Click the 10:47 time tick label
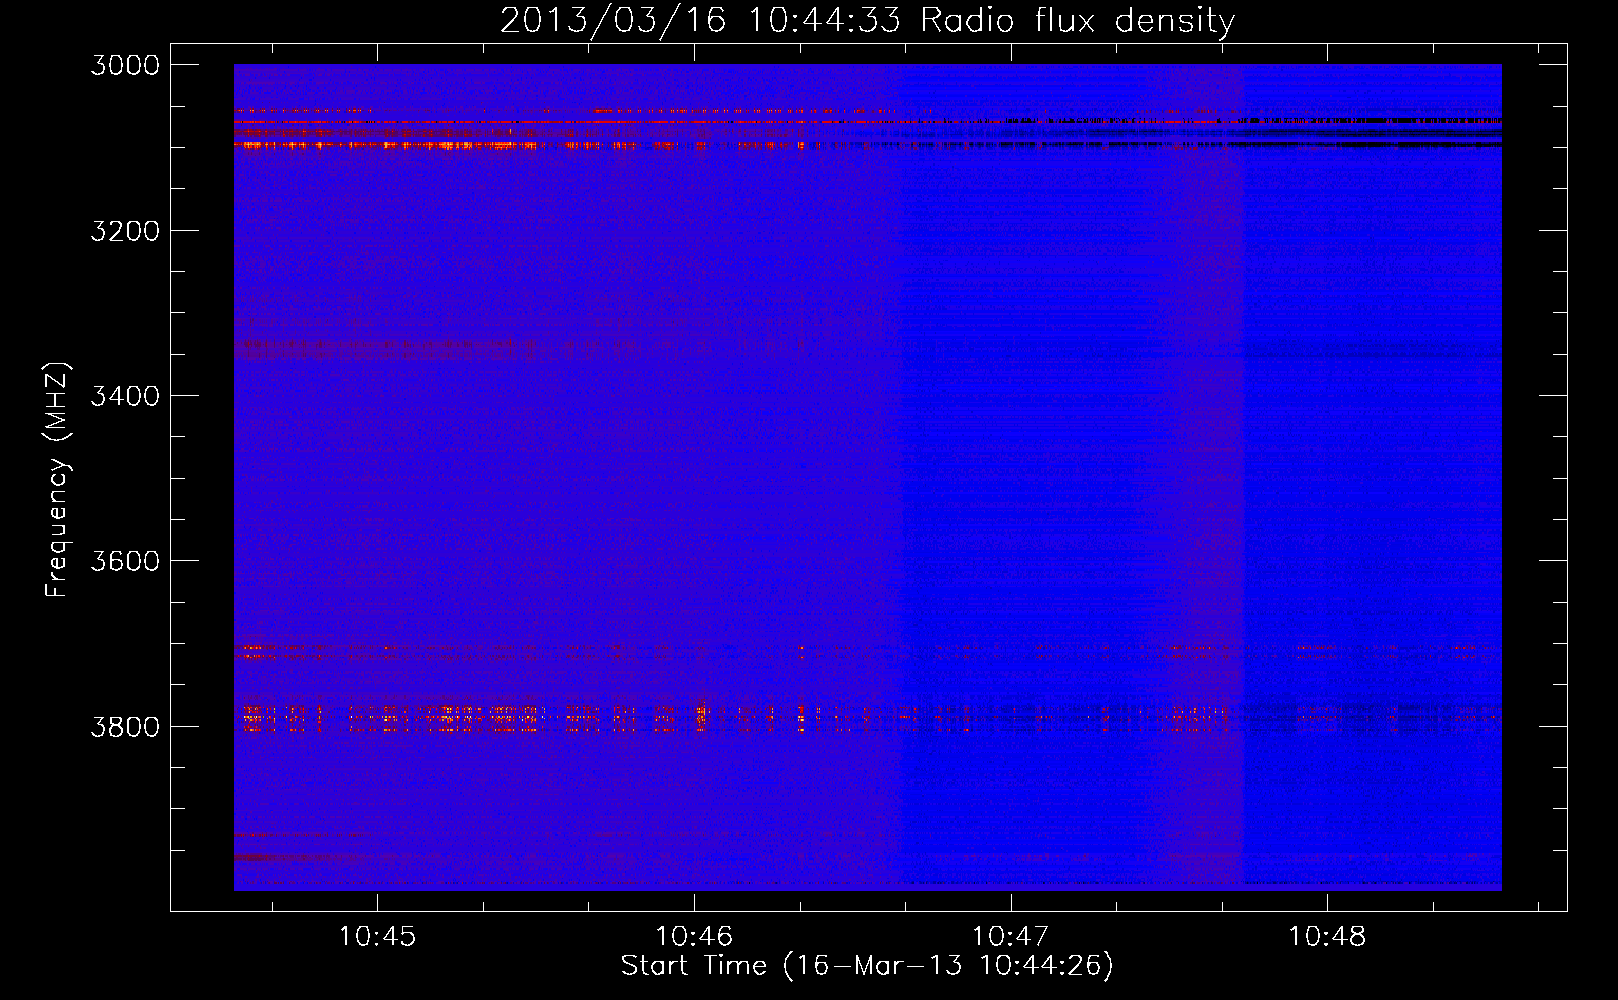This screenshot has height=1000, width=1618. [x=1010, y=937]
